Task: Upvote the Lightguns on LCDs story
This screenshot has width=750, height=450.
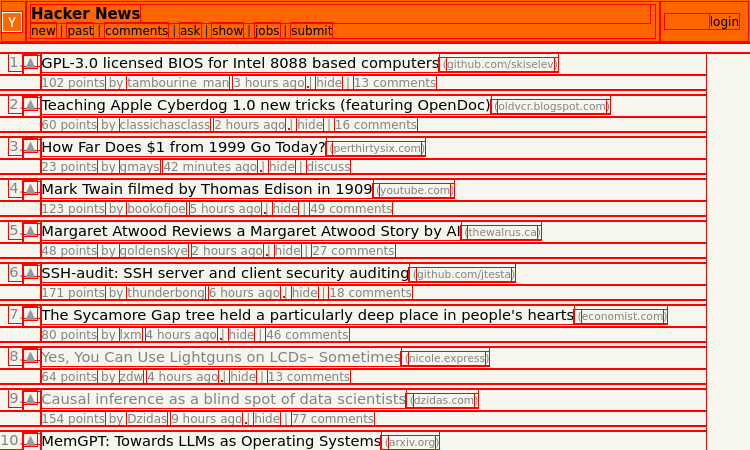Action: point(31,357)
